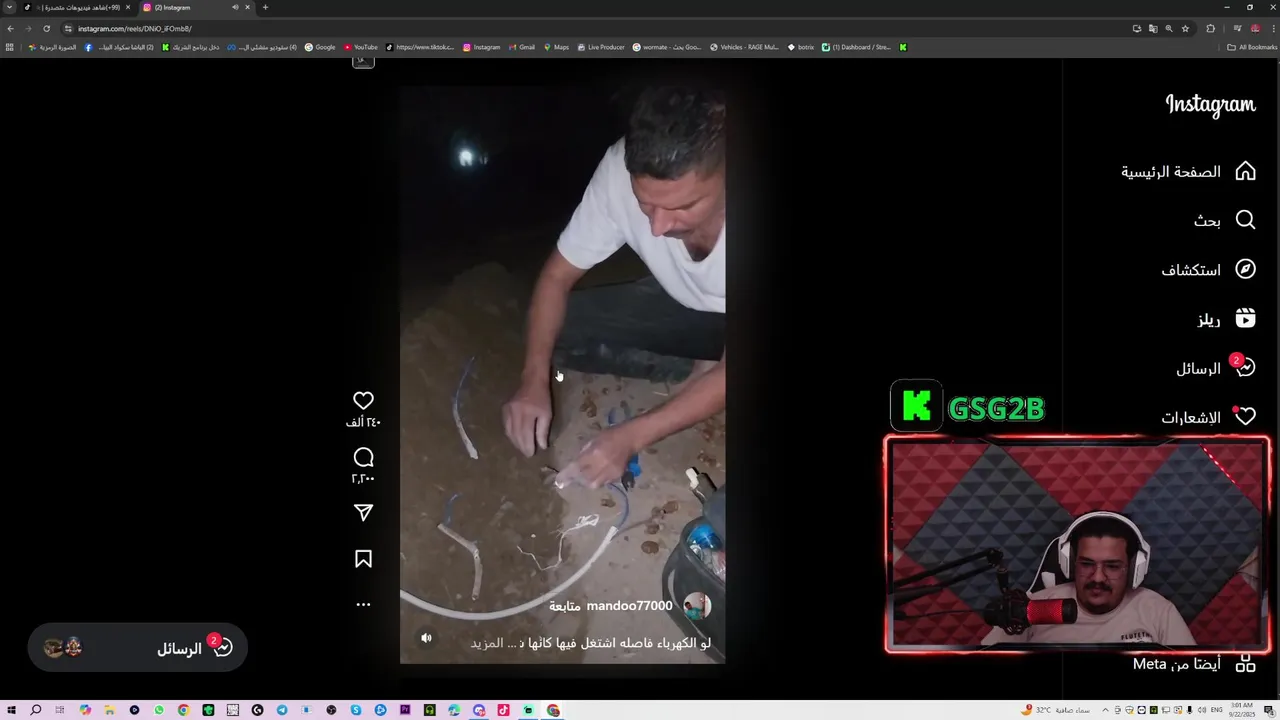Open الإشعارات notifications in sidebar
This screenshot has height=720, width=1280.
click(1208, 417)
